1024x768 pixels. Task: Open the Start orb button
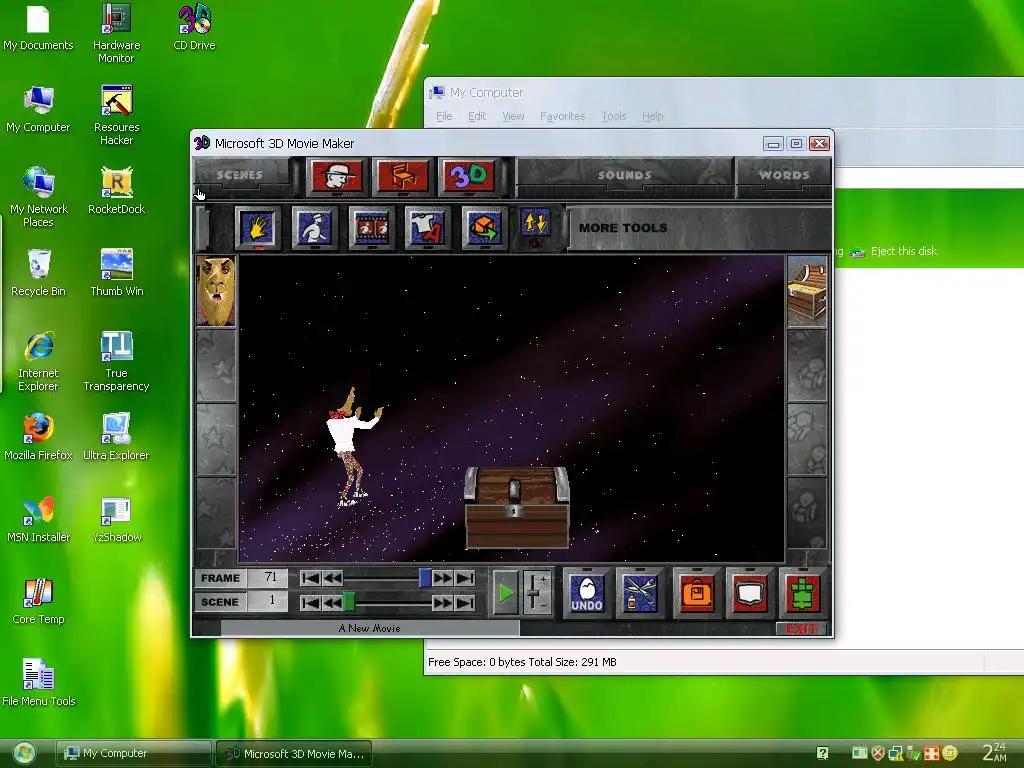tap(25, 753)
